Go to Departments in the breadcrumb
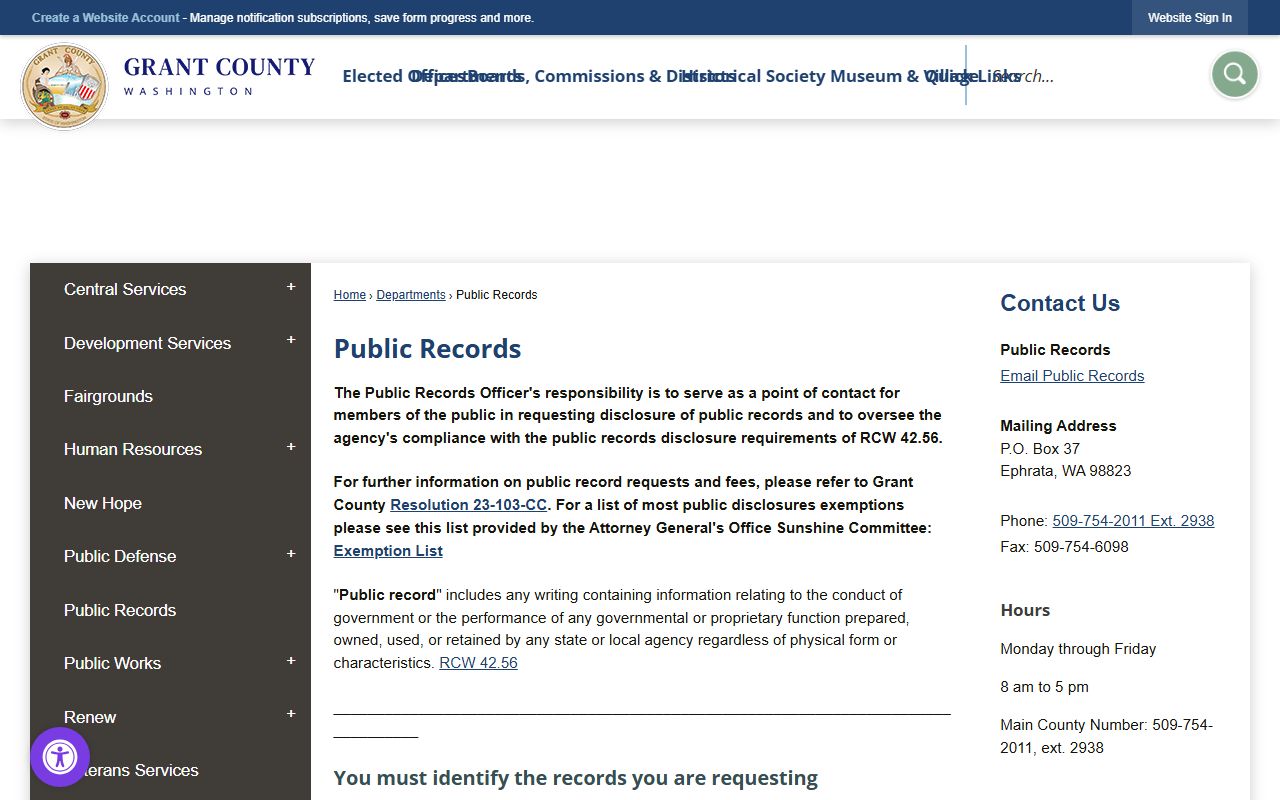Viewport: 1280px width, 800px height. coord(411,295)
